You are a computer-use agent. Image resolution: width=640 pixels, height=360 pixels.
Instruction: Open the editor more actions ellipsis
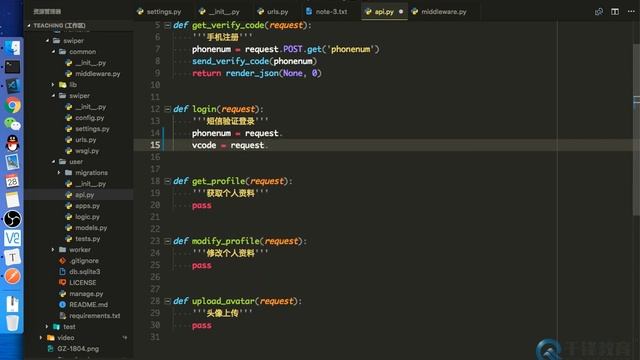(x=631, y=11)
